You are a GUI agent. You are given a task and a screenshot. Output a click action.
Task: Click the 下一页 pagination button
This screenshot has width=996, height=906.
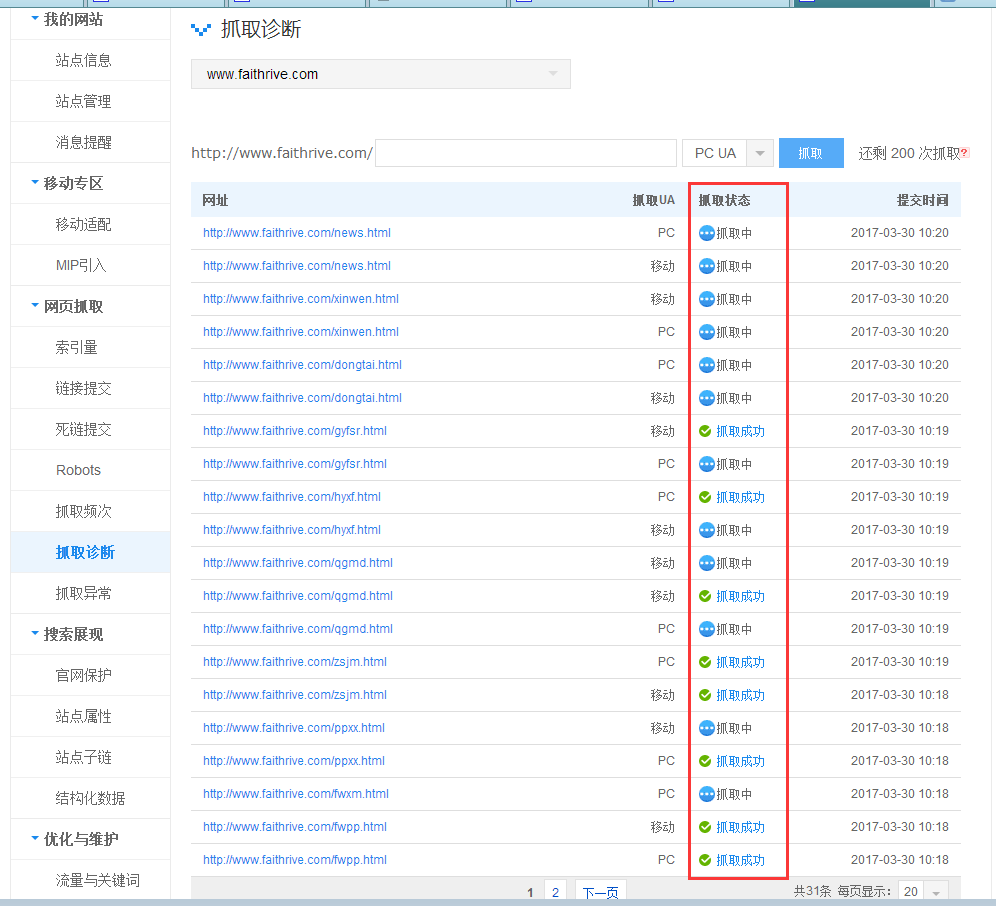600,892
